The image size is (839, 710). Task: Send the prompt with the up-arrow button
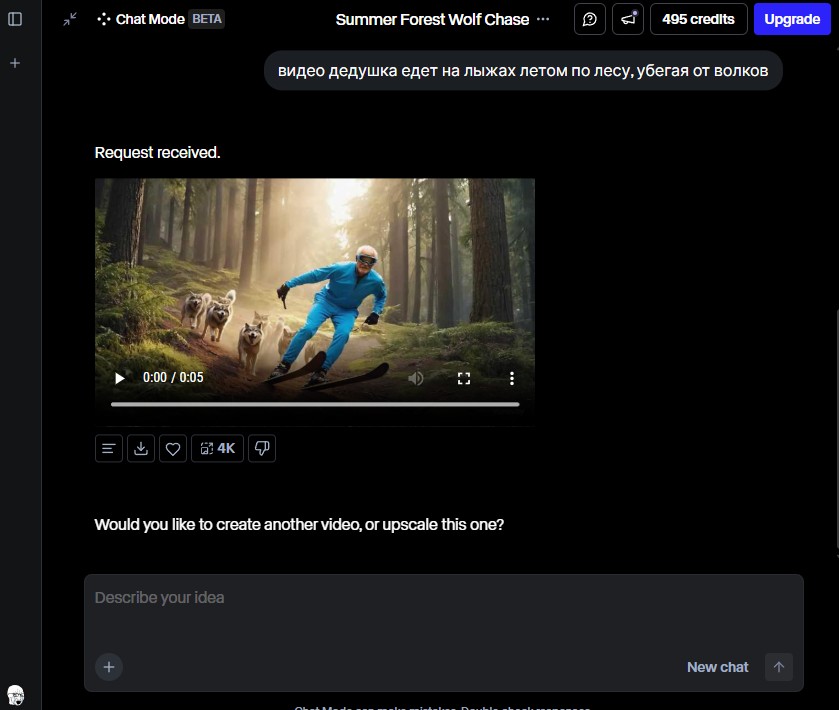coord(779,667)
